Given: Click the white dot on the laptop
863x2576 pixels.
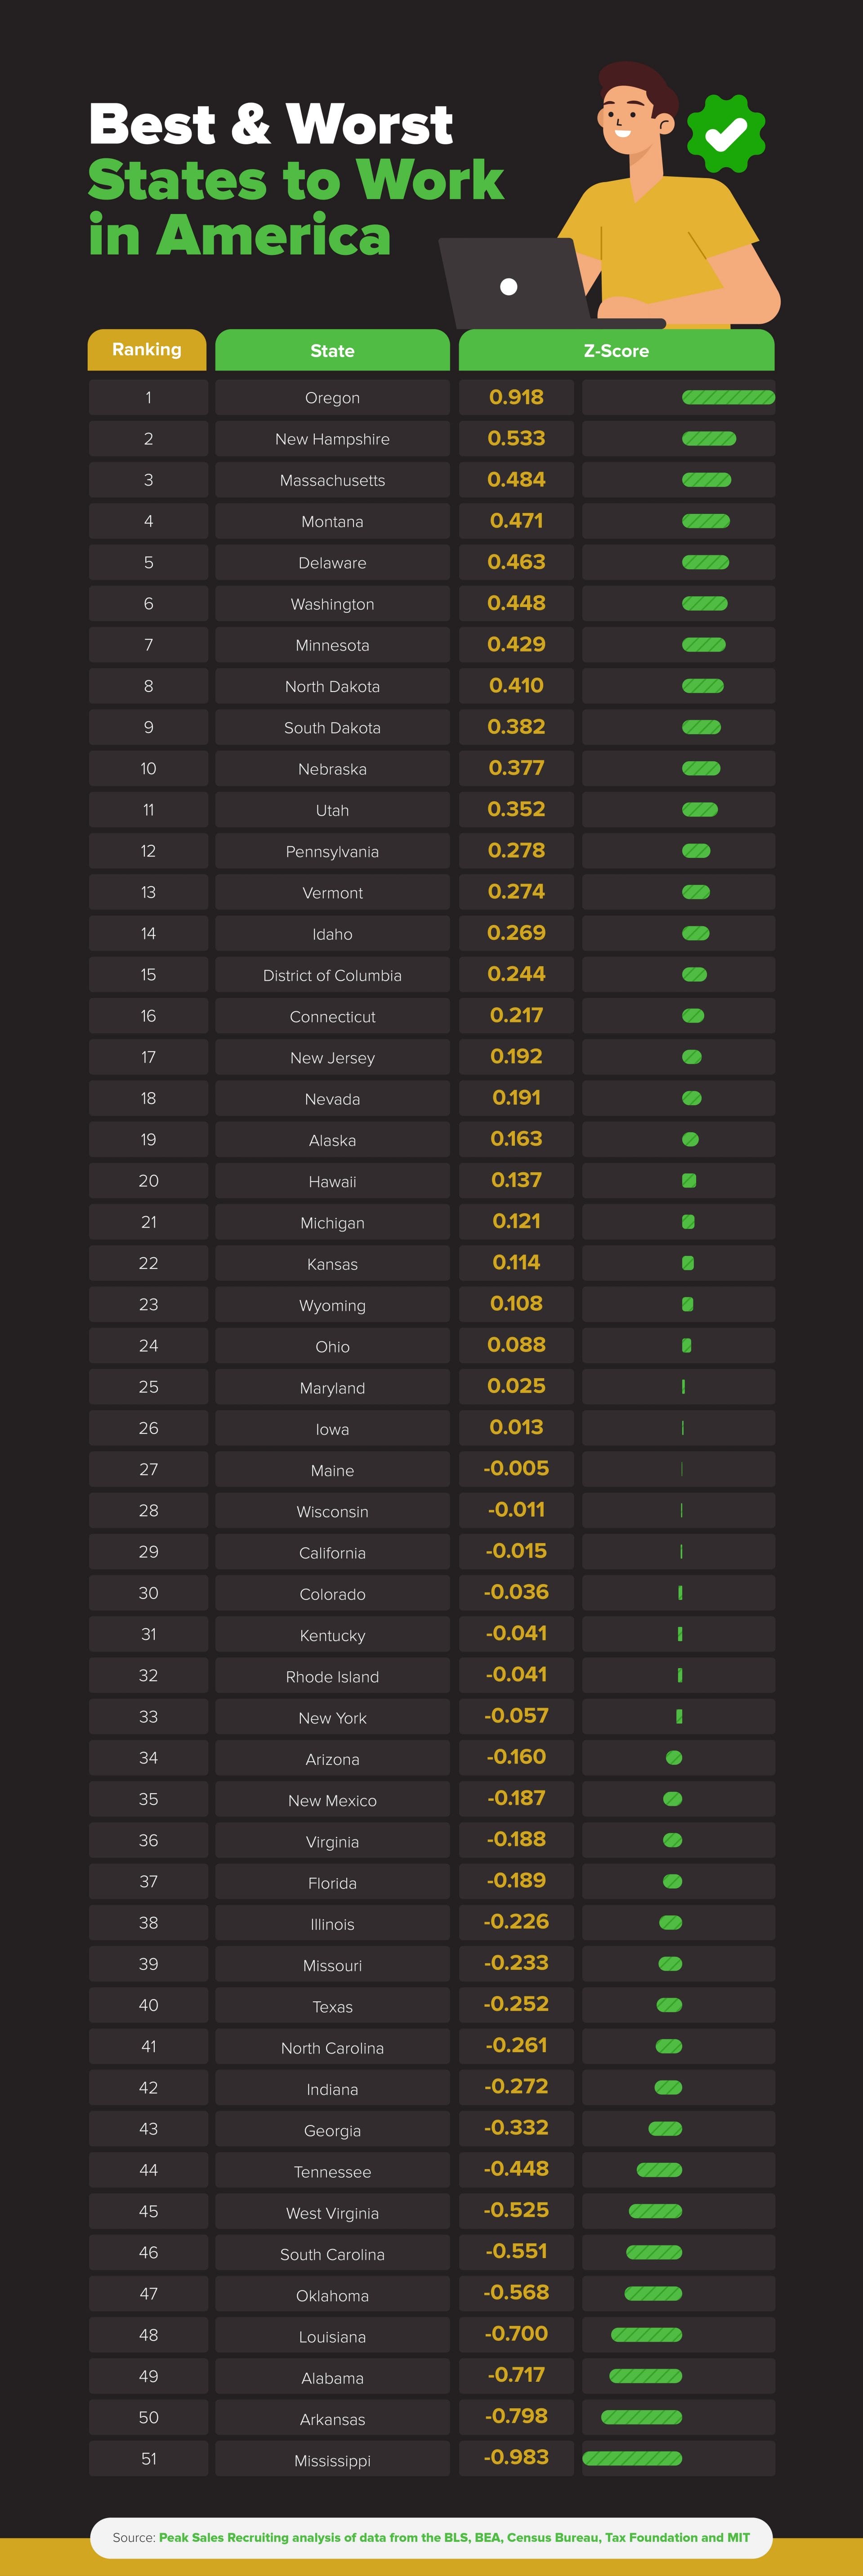Looking at the screenshot, I should [508, 287].
